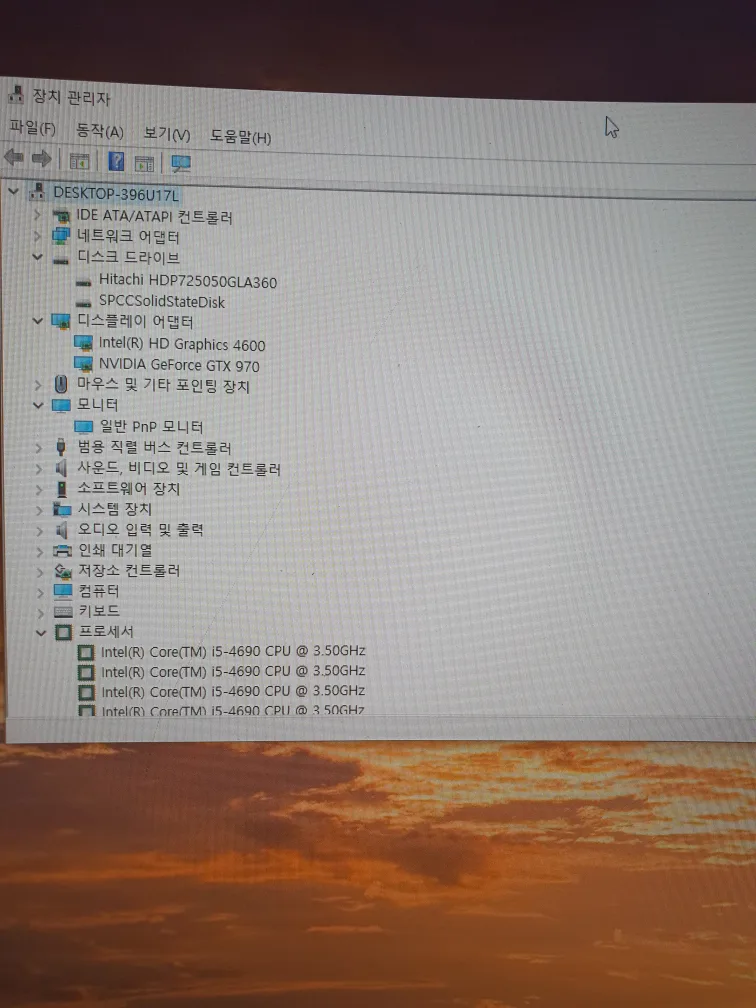756x1008 pixels.
Task: Click the Forward arrow toolbar icon
Action: coord(41,158)
